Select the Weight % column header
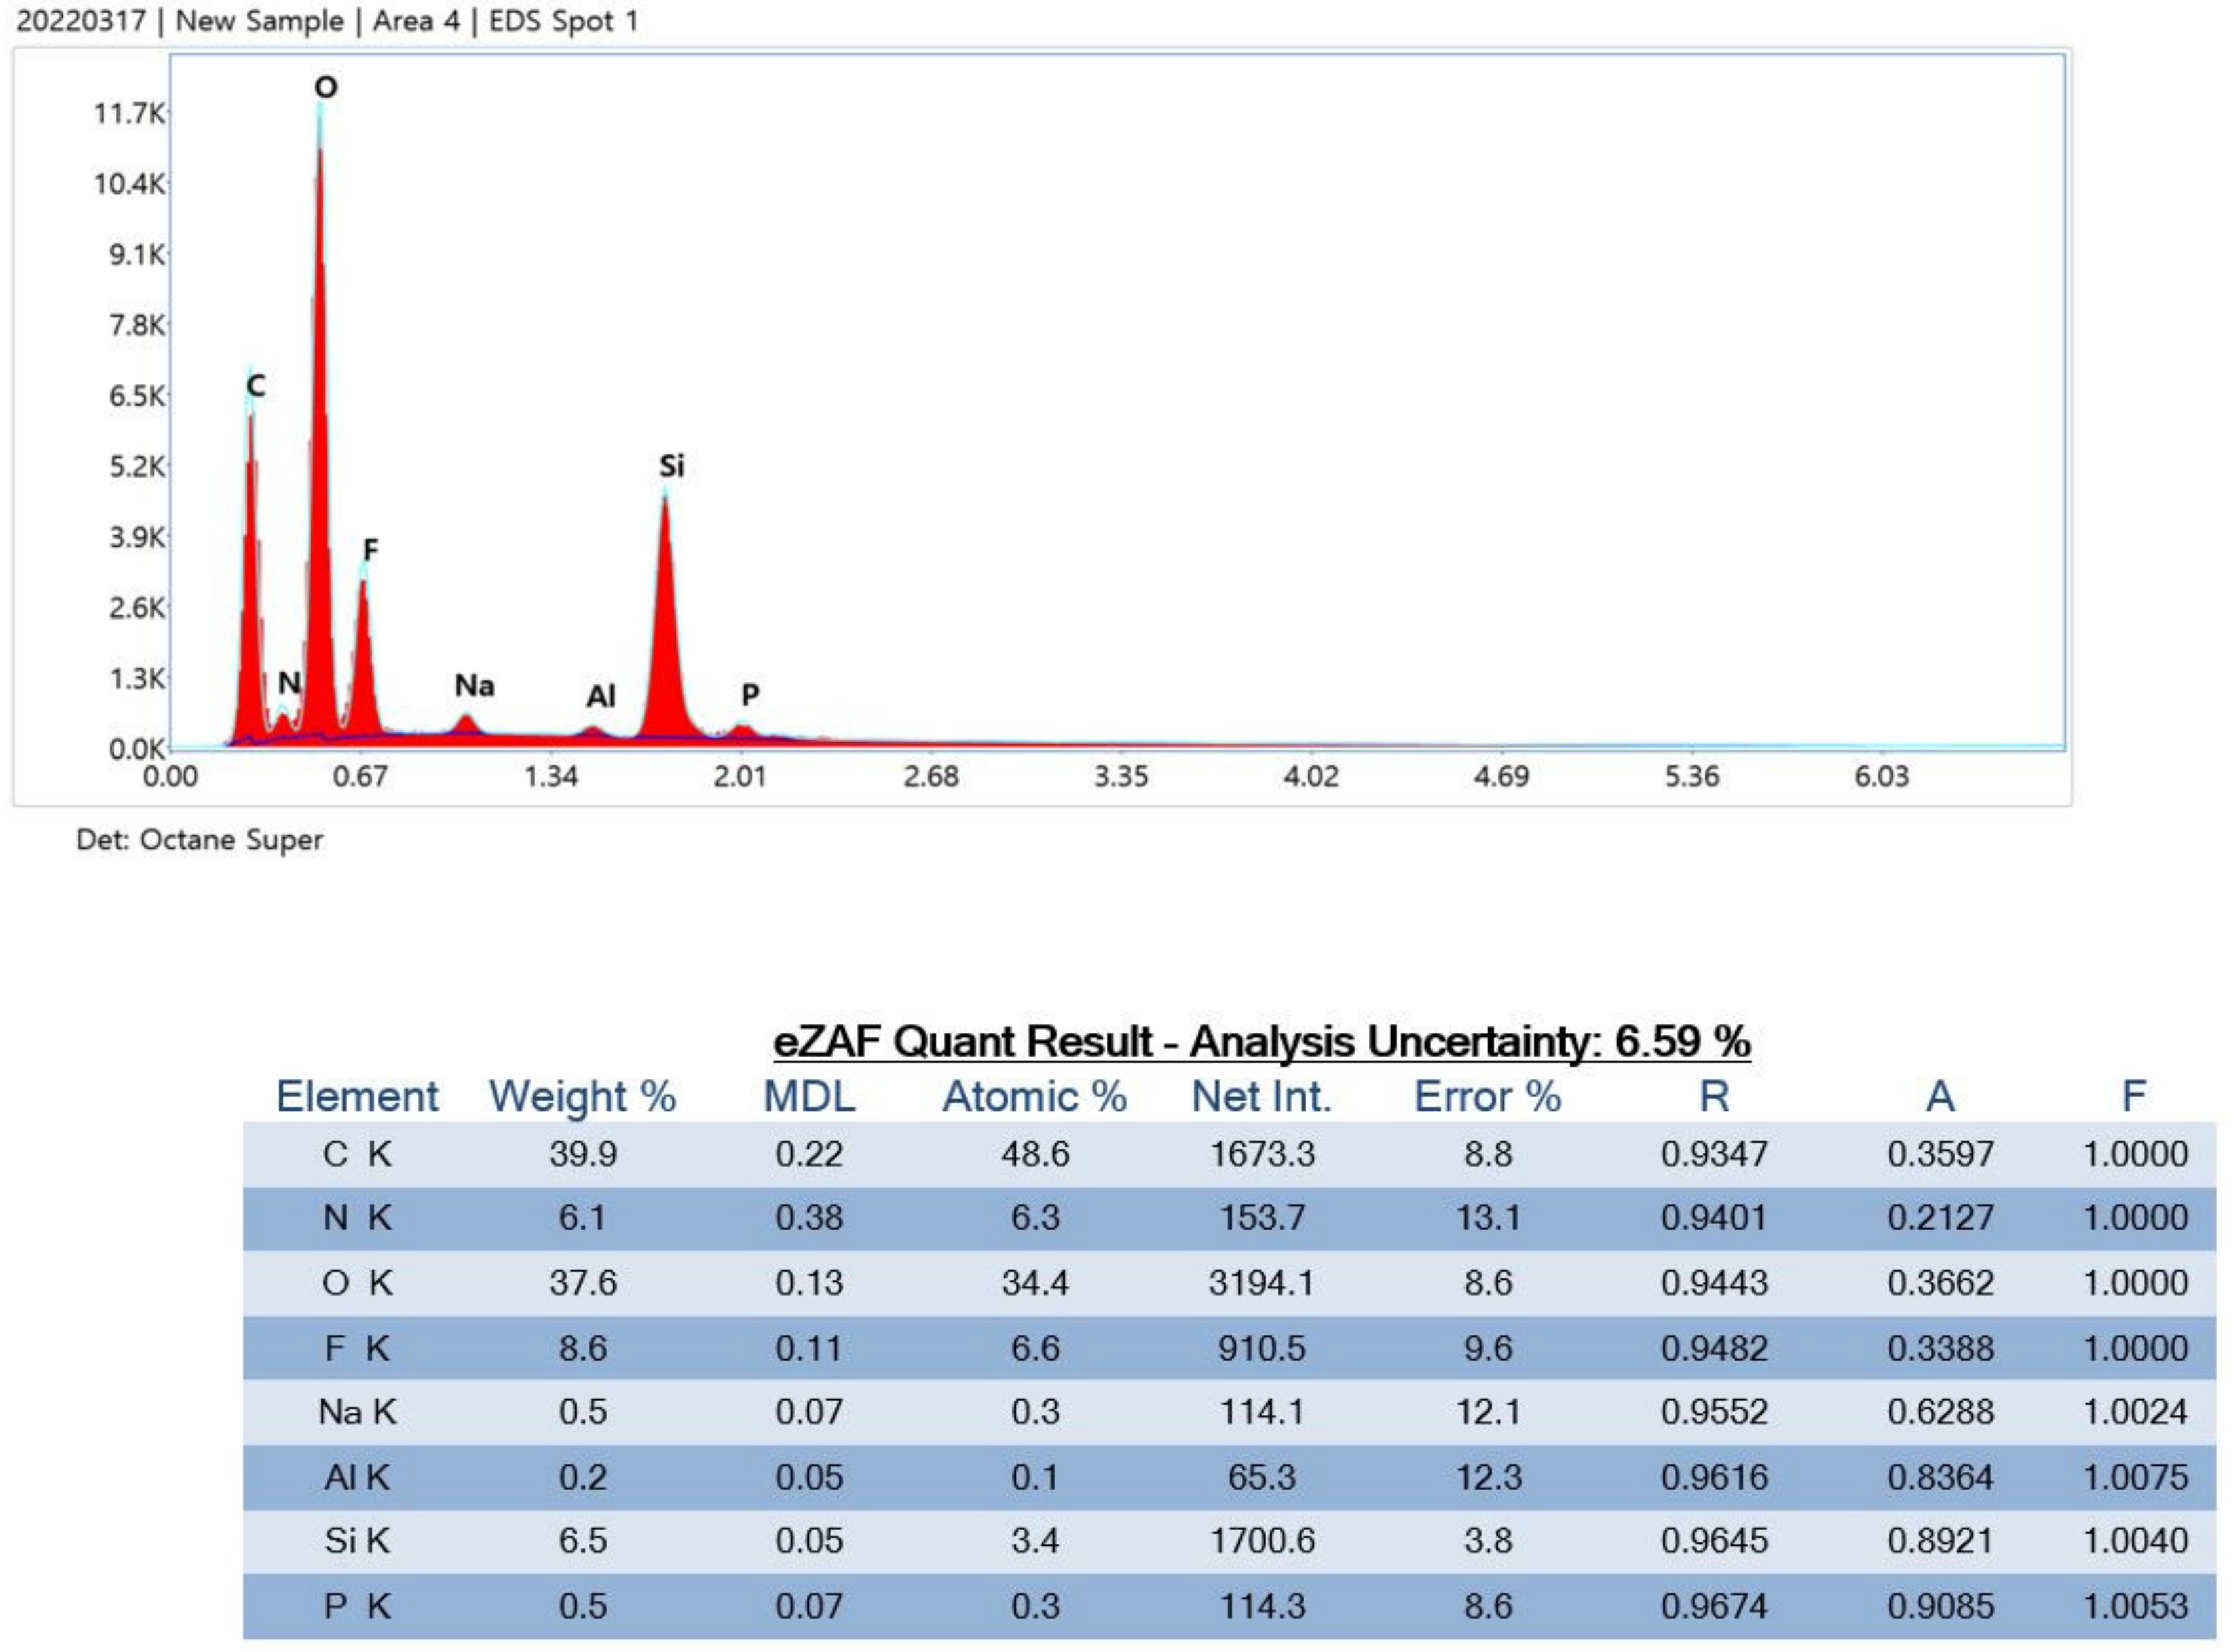 point(582,1097)
